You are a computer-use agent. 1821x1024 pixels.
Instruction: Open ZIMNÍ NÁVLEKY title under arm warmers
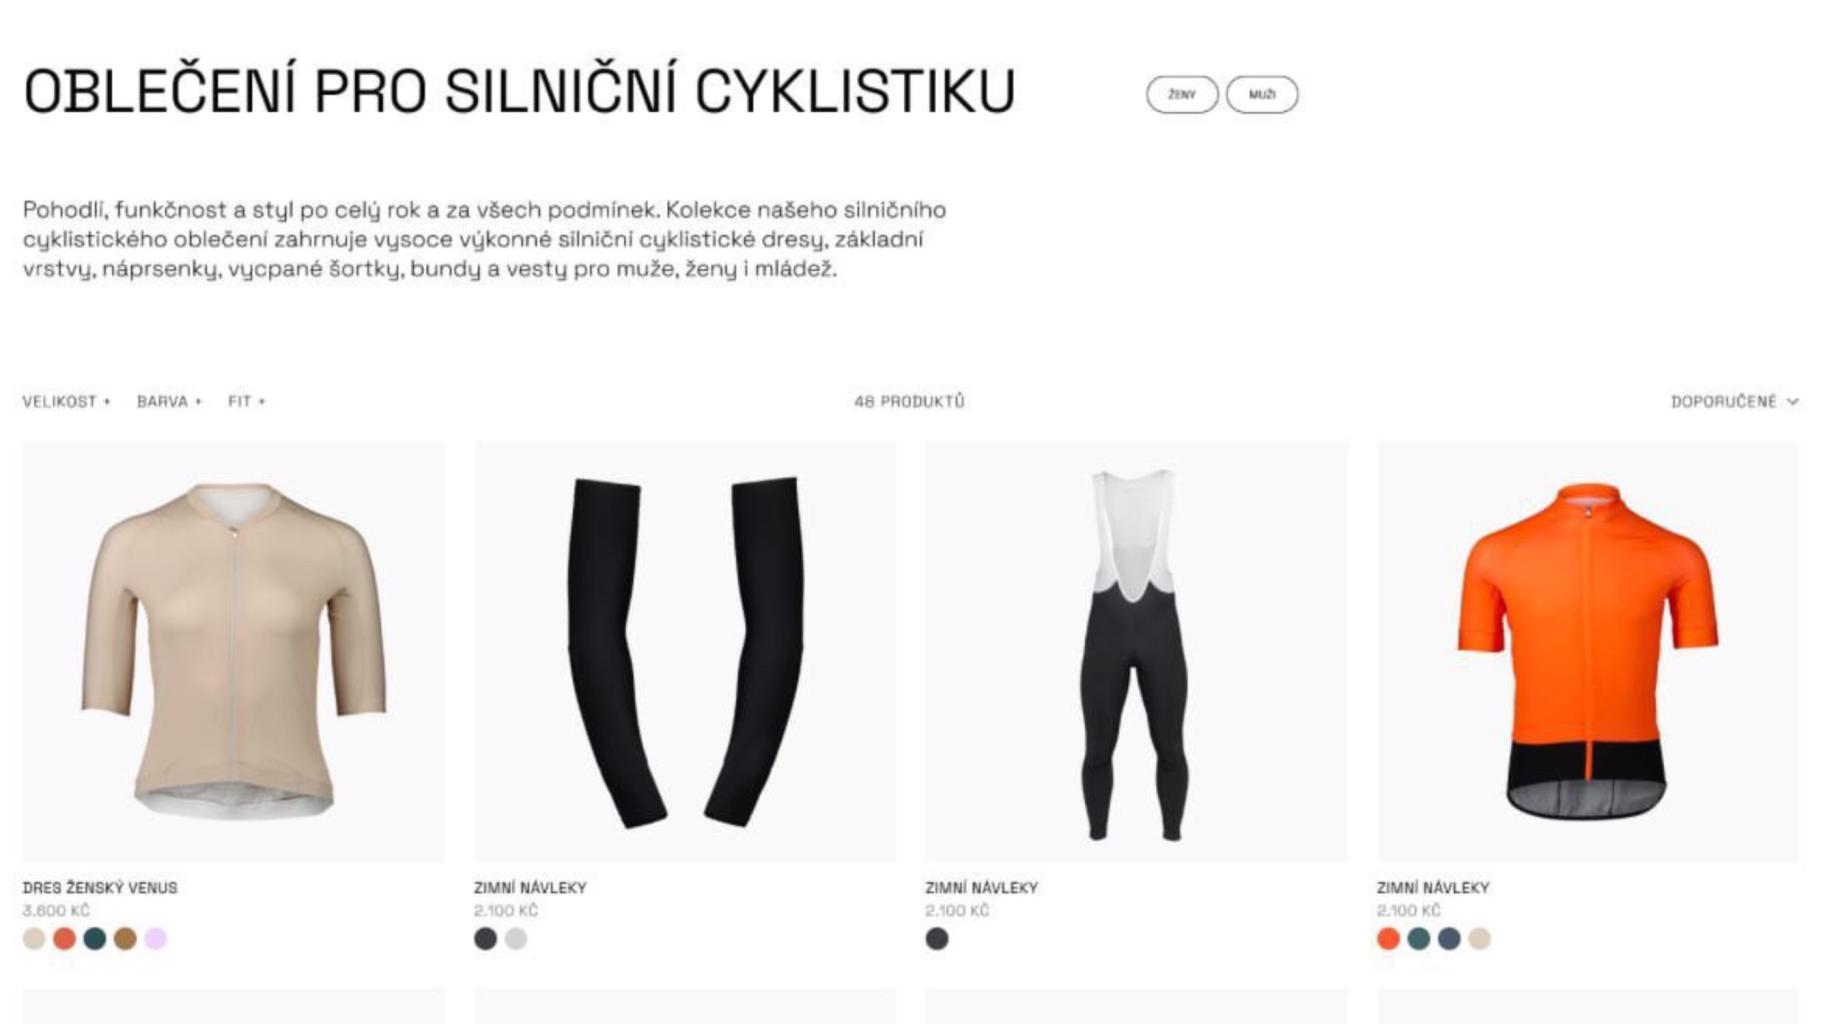tap(530, 887)
